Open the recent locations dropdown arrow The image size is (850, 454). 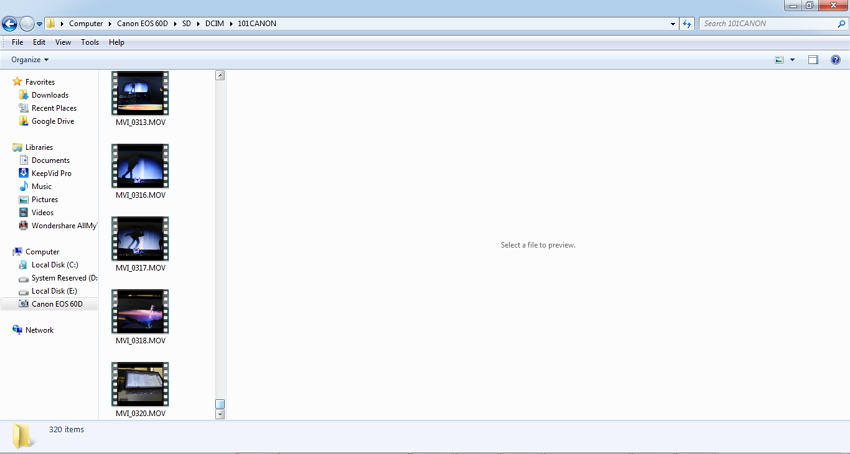click(x=40, y=24)
